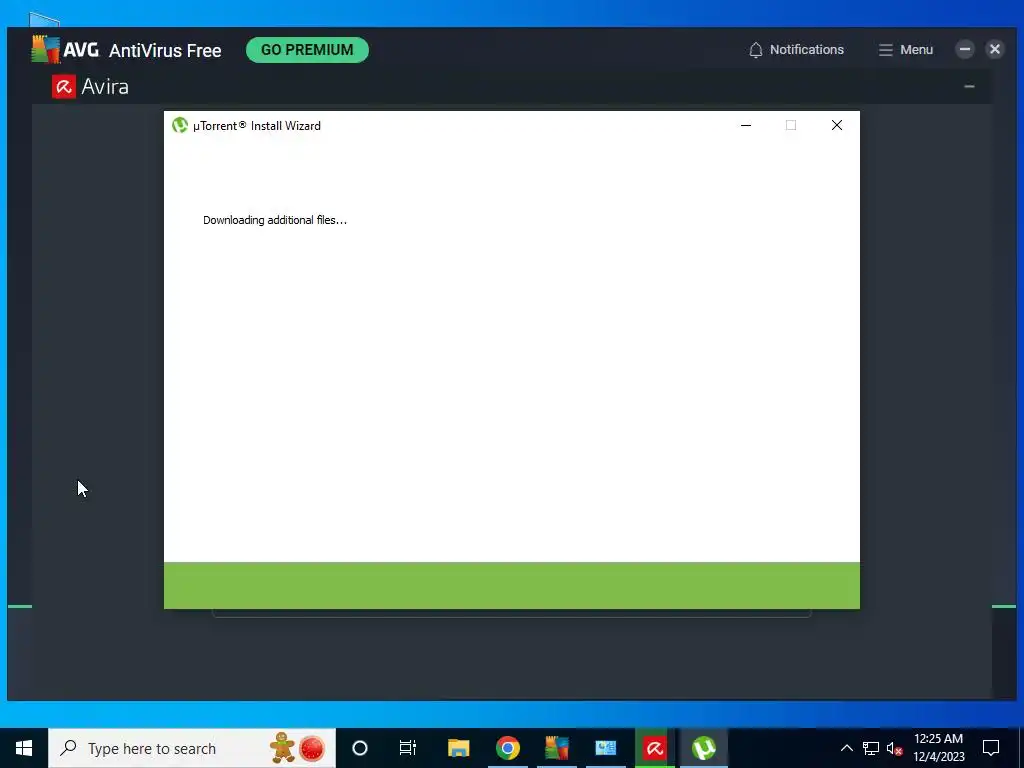Image resolution: width=1024 pixels, height=768 pixels.
Task: Close the µTorrent Install Wizard
Action: [x=837, y=125]
